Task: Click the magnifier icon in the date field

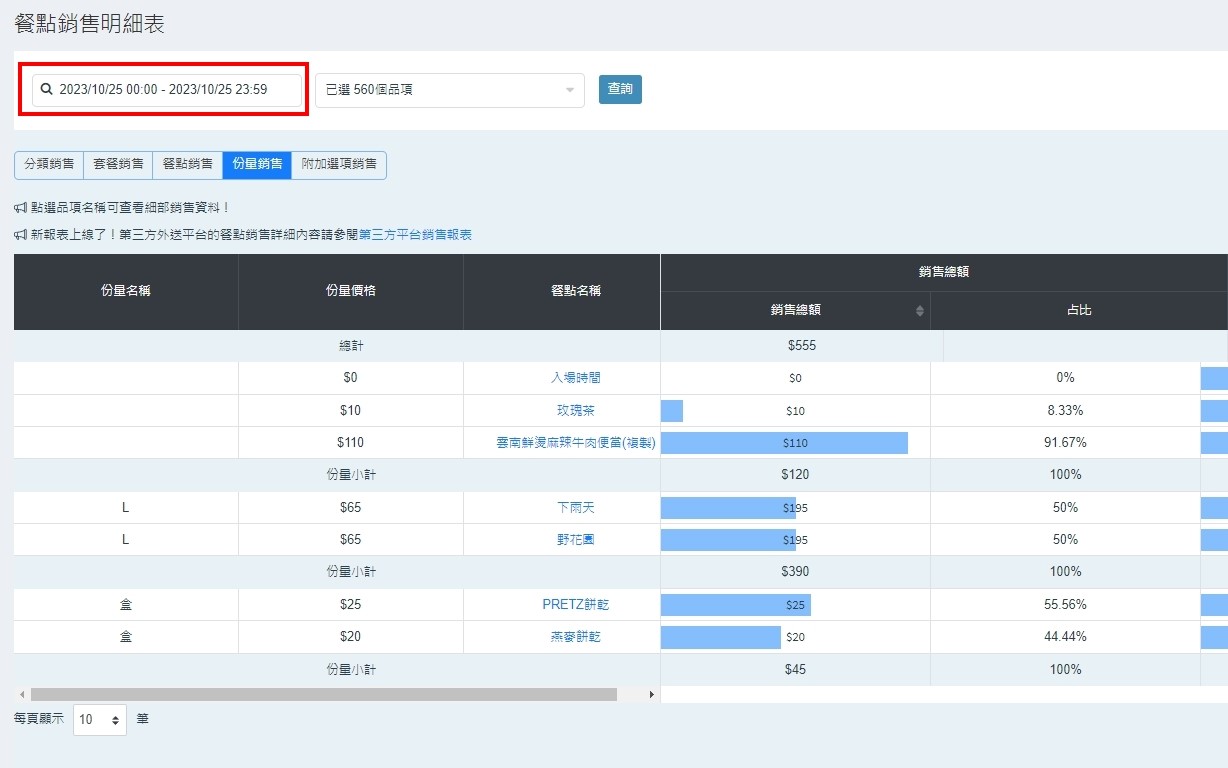Action: pyautogui.click(x=46, y=90)
